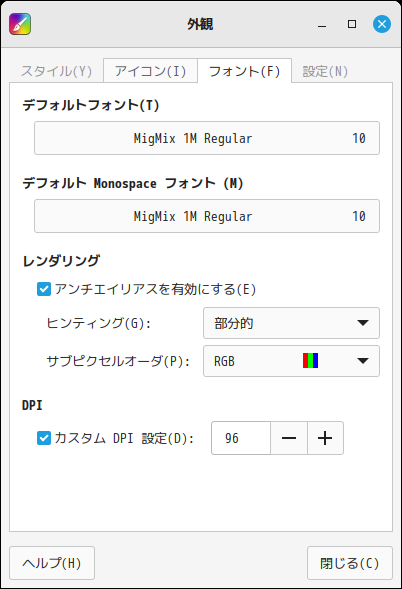This screenshot has height=589, width=402.
Task: Open the ヒンティング dropdown showing 部分的
Action: (292, 323)
